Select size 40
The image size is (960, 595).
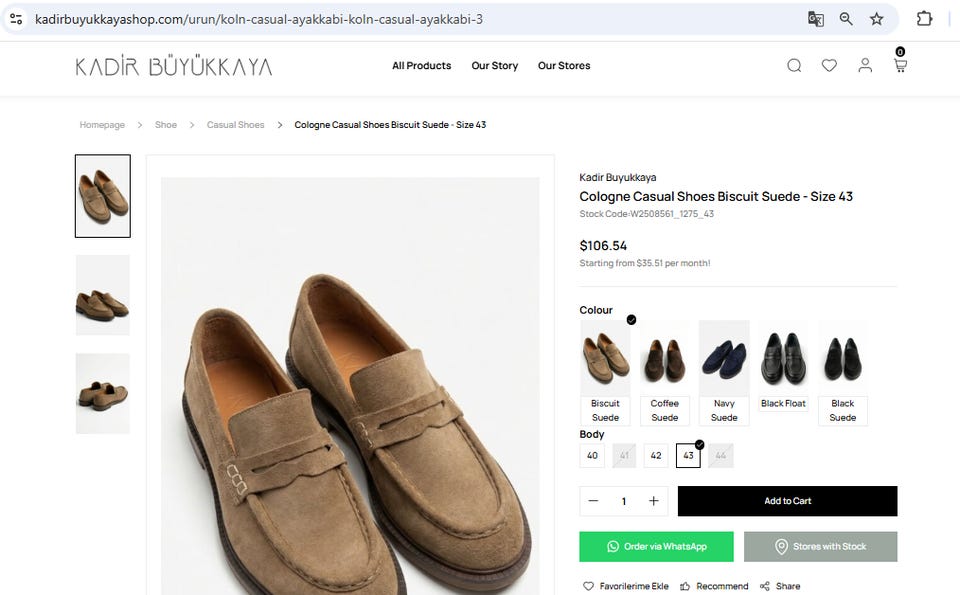click(x=592, y=456)
